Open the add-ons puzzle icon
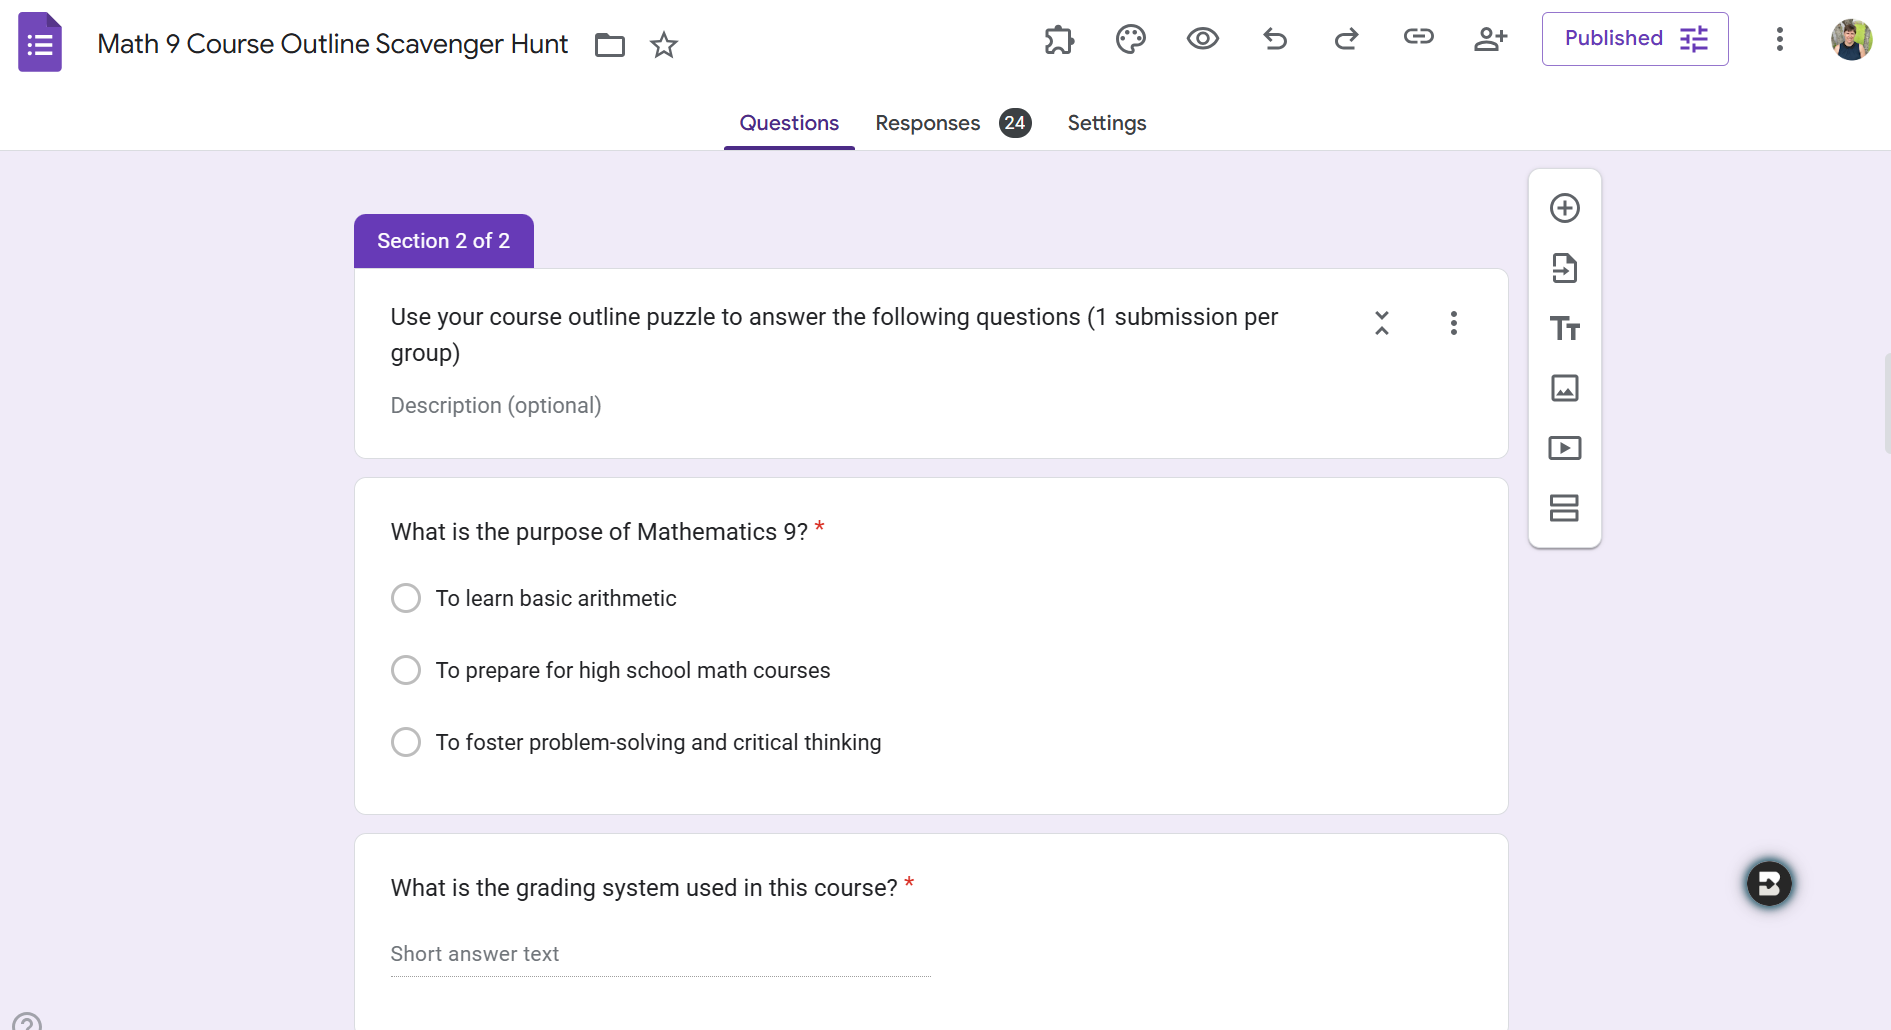This screenshot has height=1030, width=1891. (1058, 39)
